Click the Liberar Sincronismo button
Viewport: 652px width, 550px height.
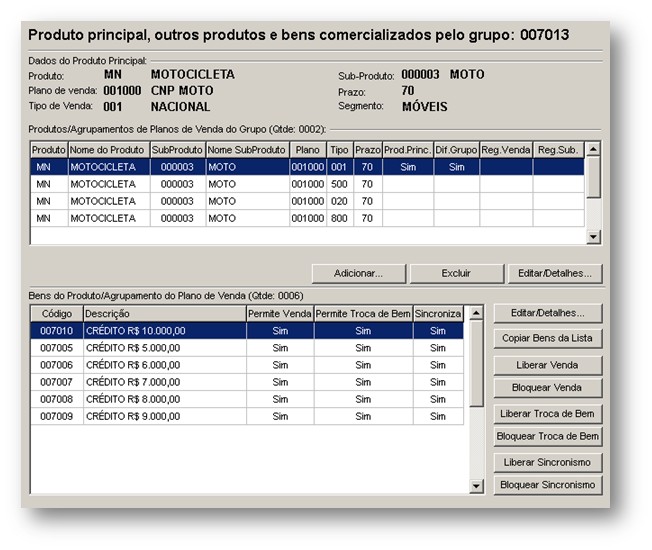point(548,463)
